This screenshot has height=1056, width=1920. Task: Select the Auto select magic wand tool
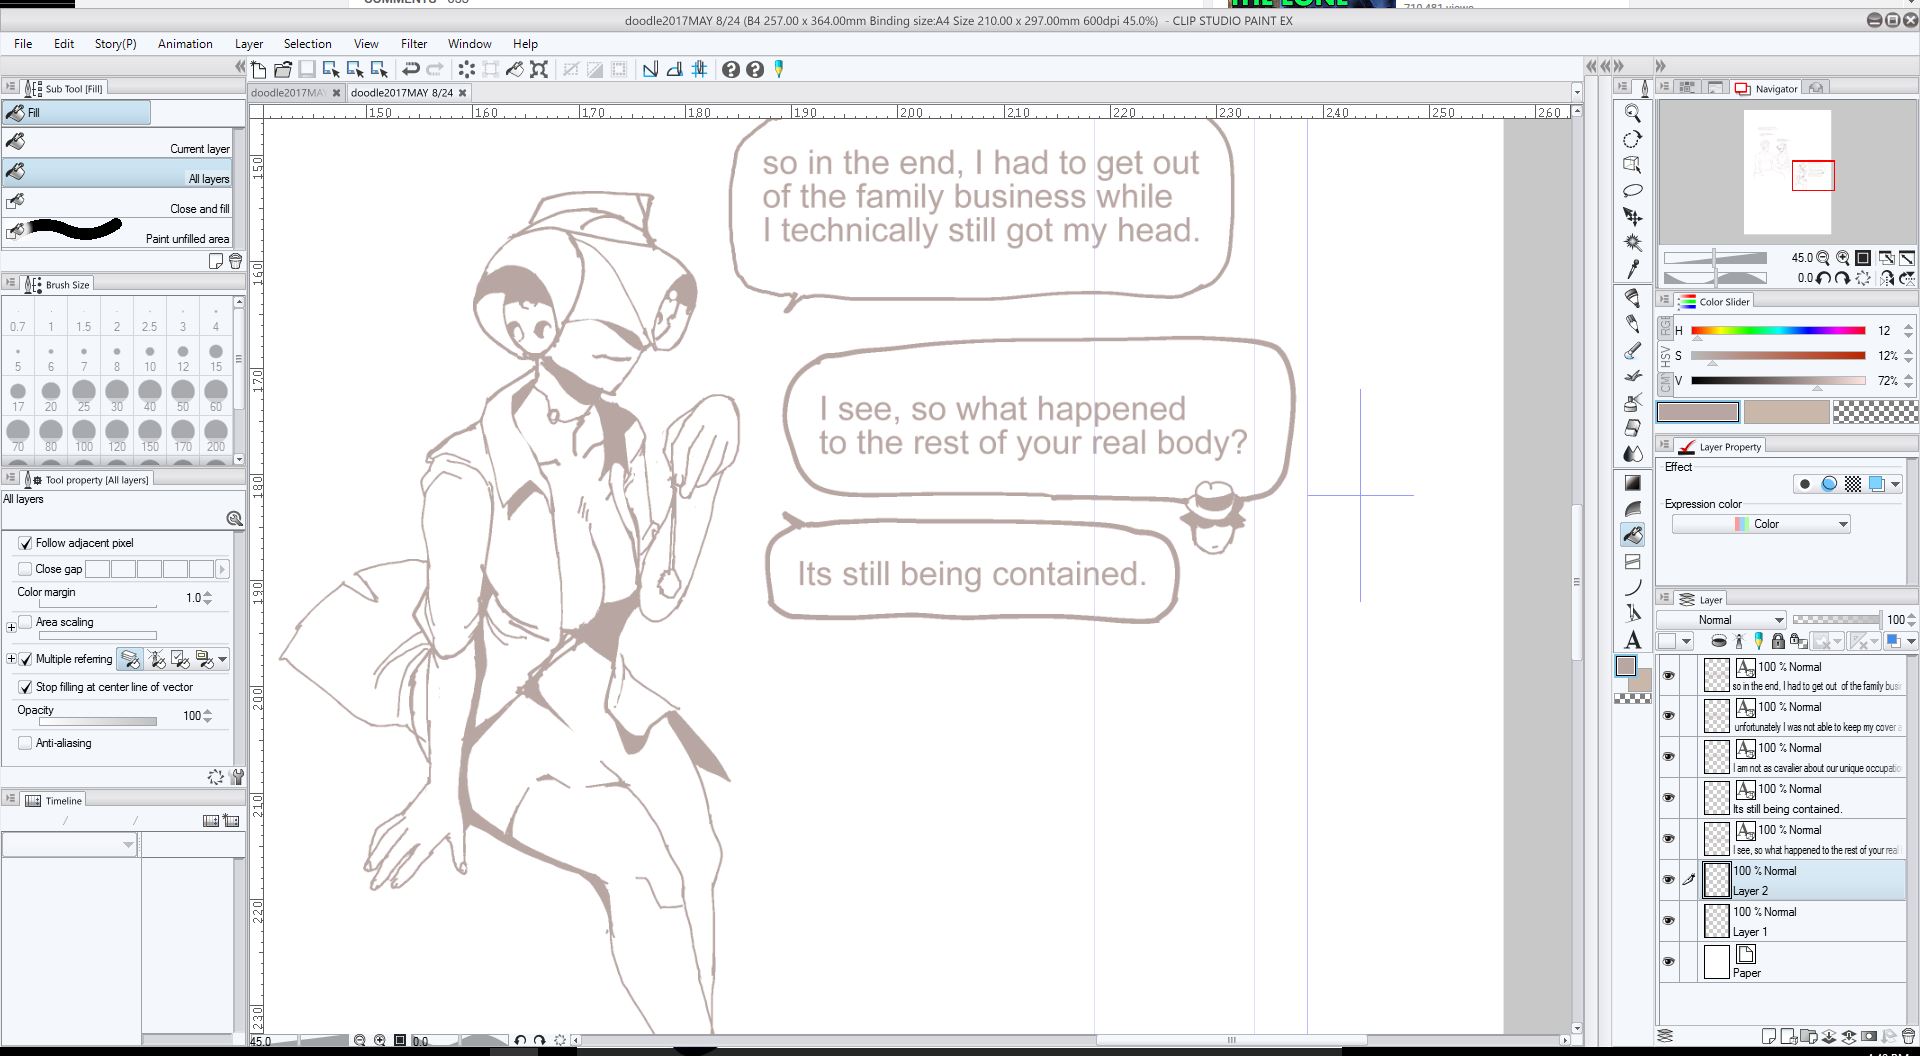pyautogui.click(x=1632, y=243)
